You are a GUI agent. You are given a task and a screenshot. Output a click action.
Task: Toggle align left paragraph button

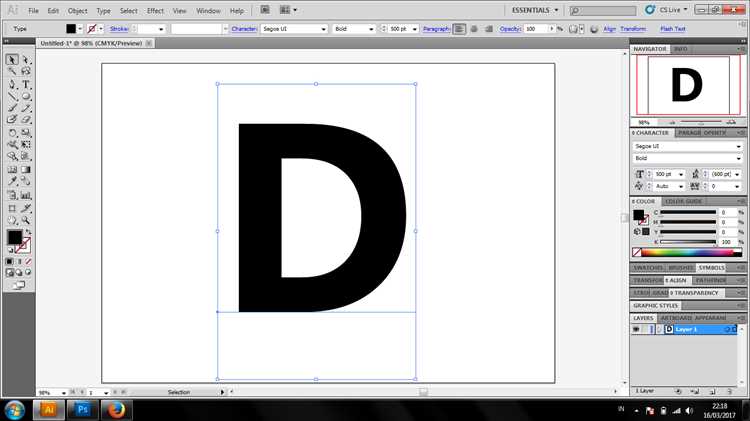459,29
